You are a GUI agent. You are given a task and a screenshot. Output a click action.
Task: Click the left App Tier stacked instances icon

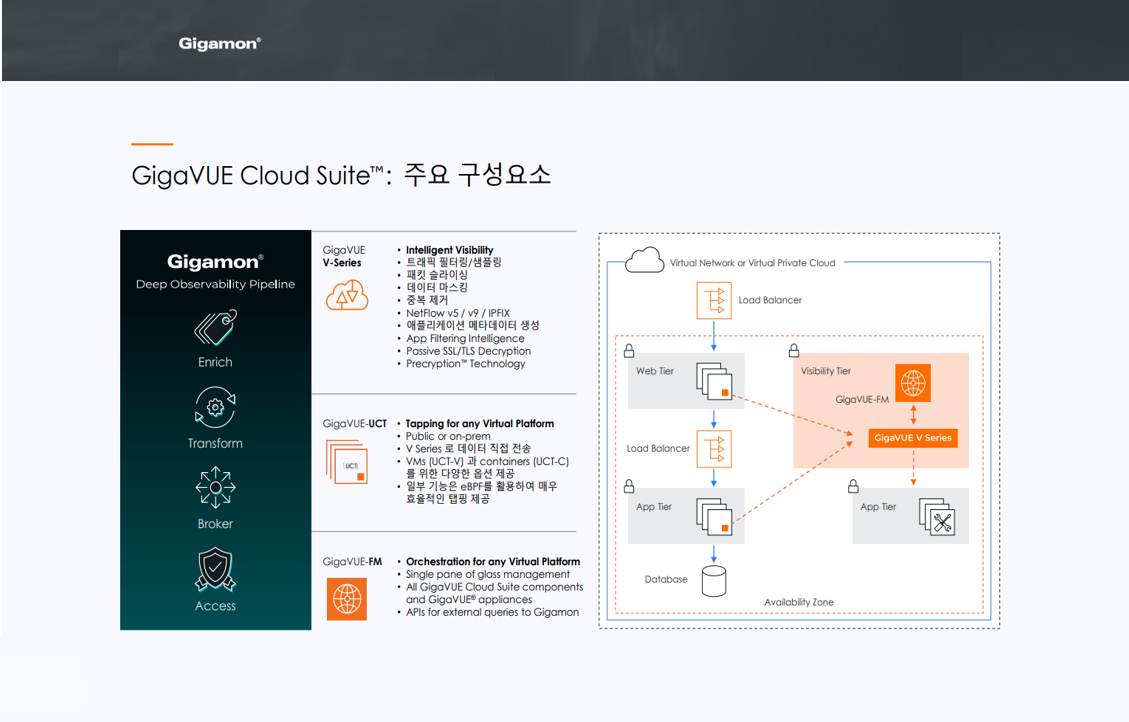click(x=714, y=516)
